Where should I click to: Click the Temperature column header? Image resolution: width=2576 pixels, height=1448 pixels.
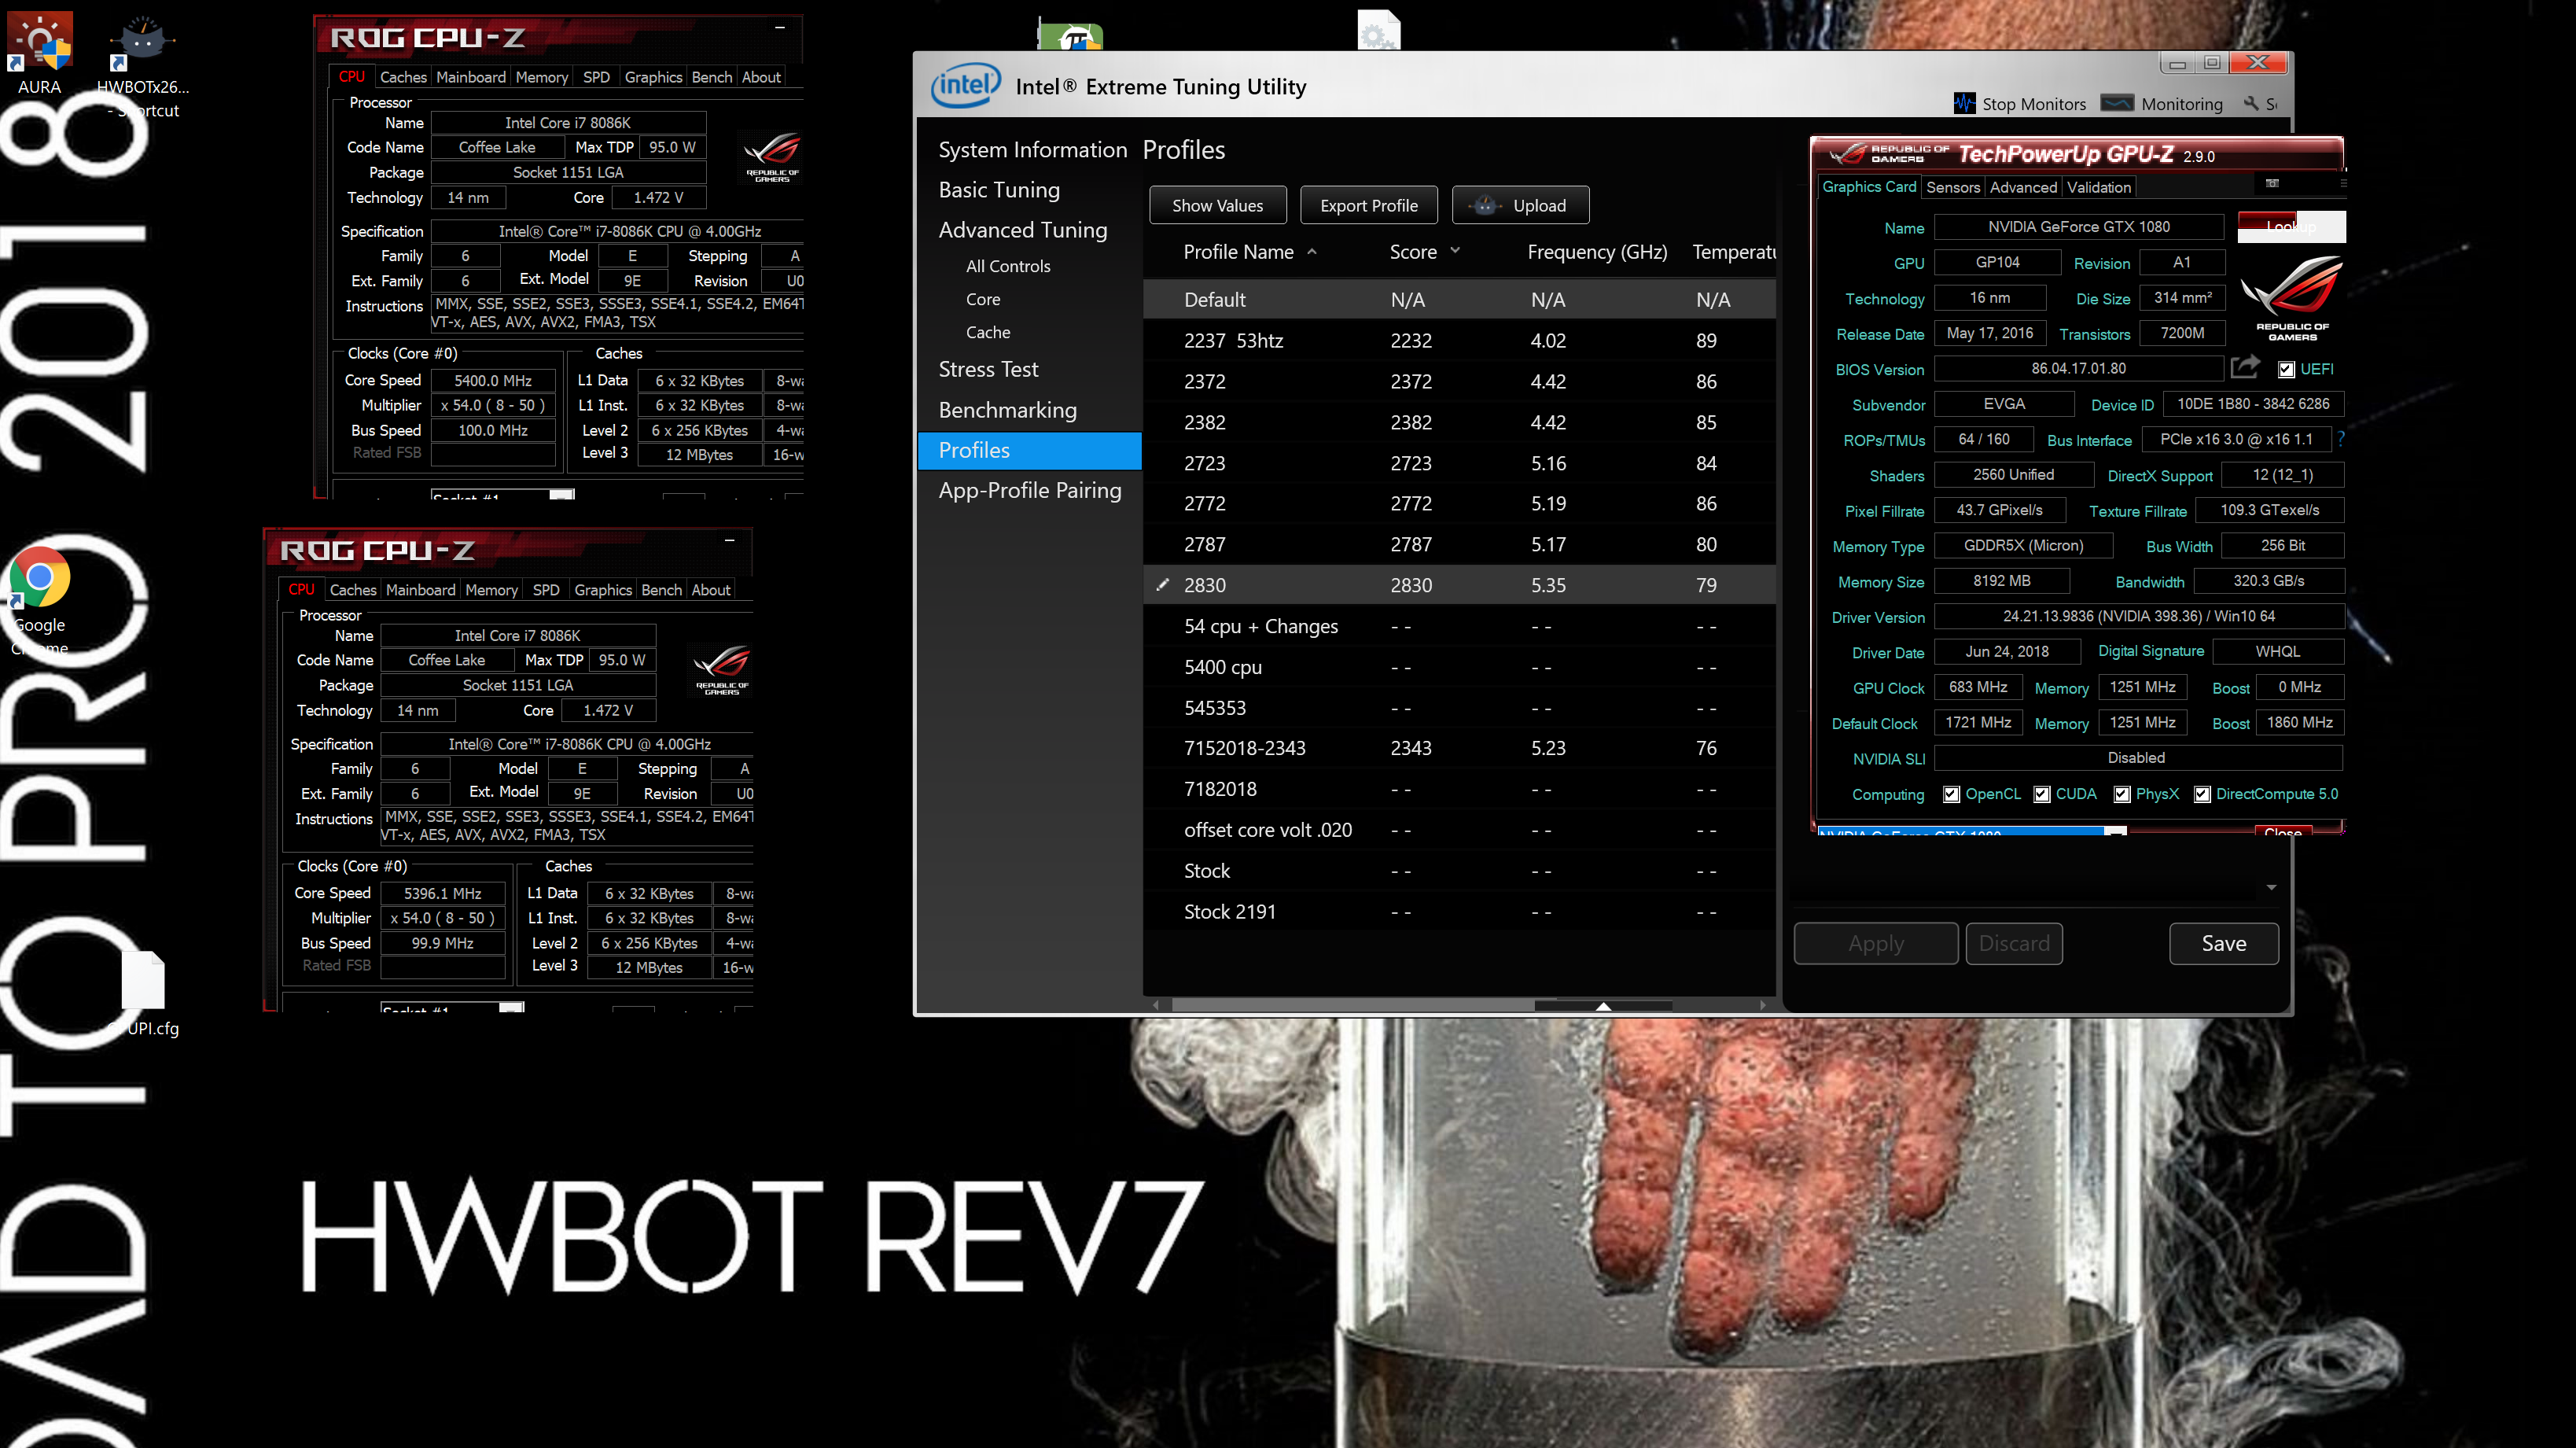coord(1733,252)
